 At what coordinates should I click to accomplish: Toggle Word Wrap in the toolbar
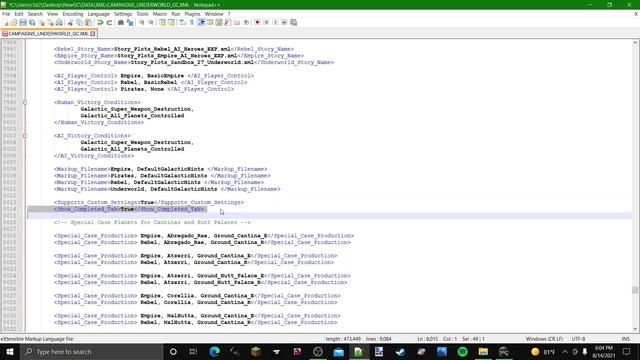pyautogui.click(x=182, y=22)
